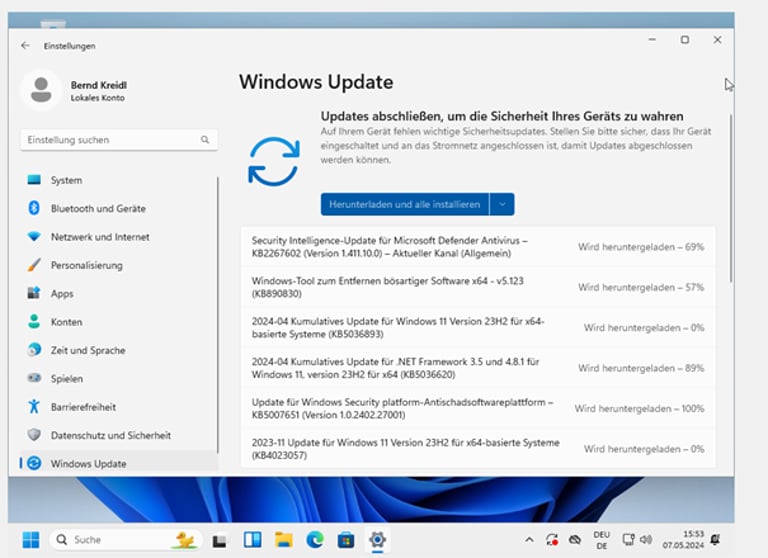Click the KB5036893 cumulative update entry
The width and height of the screenshot is (768, 558).
479,328
